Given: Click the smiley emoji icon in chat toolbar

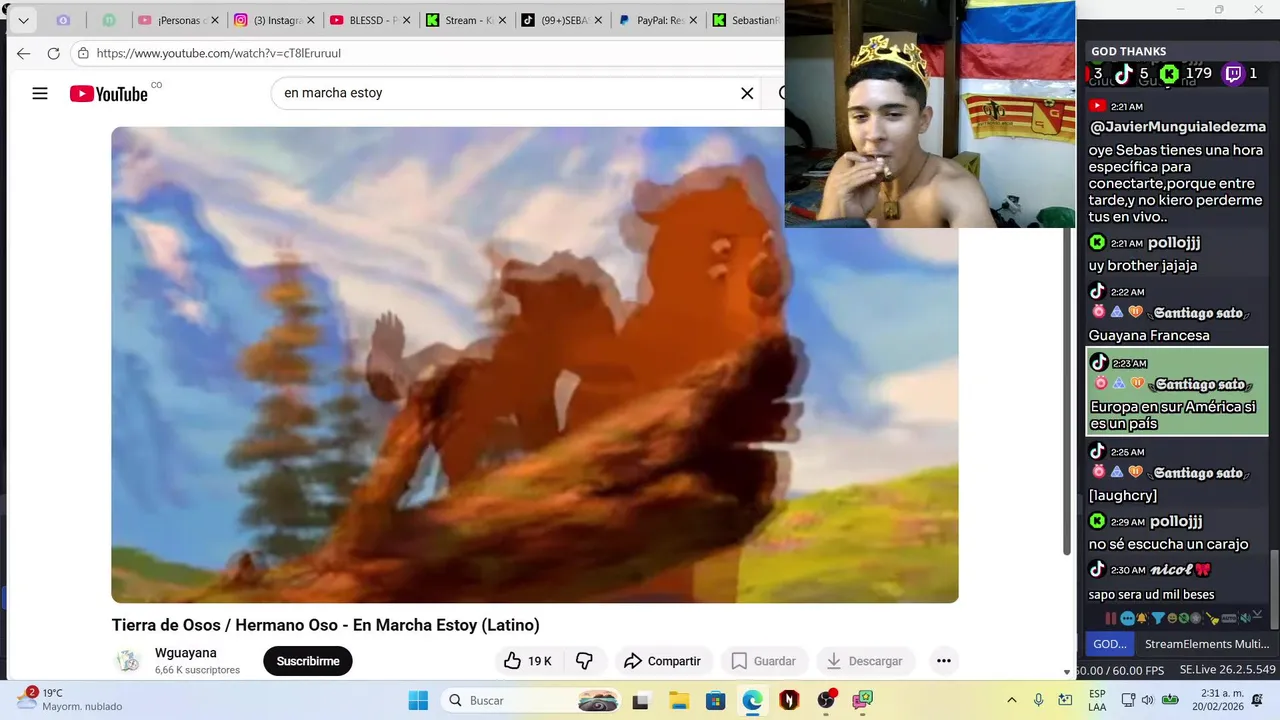Looking at the screenshot, I should click(x=1172, y=618).
